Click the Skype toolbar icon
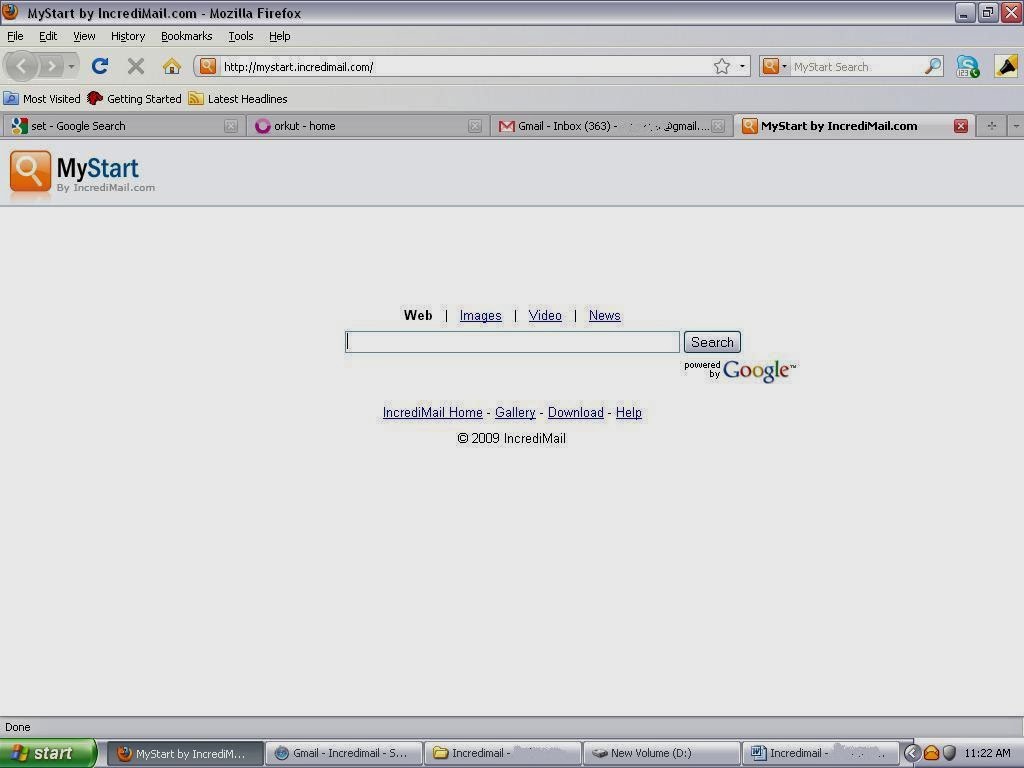This screenshot has width=1024, height=768. click(968, 66)
